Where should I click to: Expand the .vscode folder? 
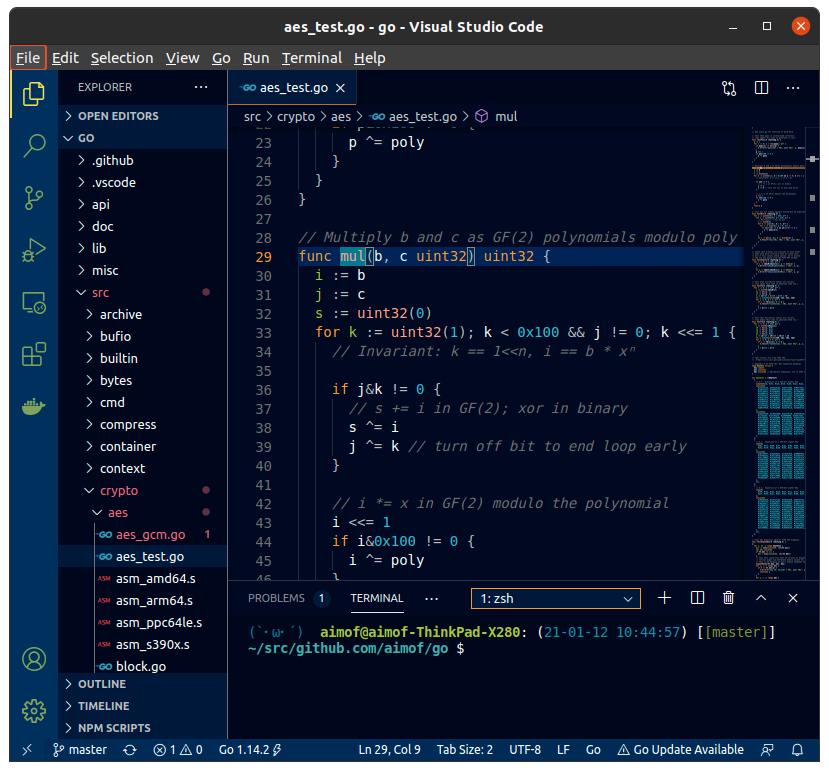click(x=143, y=182)
